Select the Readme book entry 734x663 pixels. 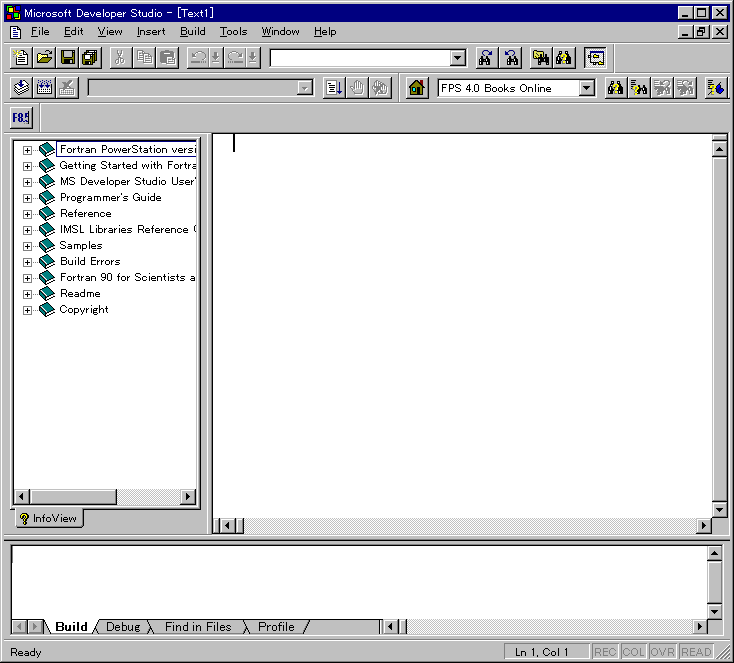click(80, 294)
